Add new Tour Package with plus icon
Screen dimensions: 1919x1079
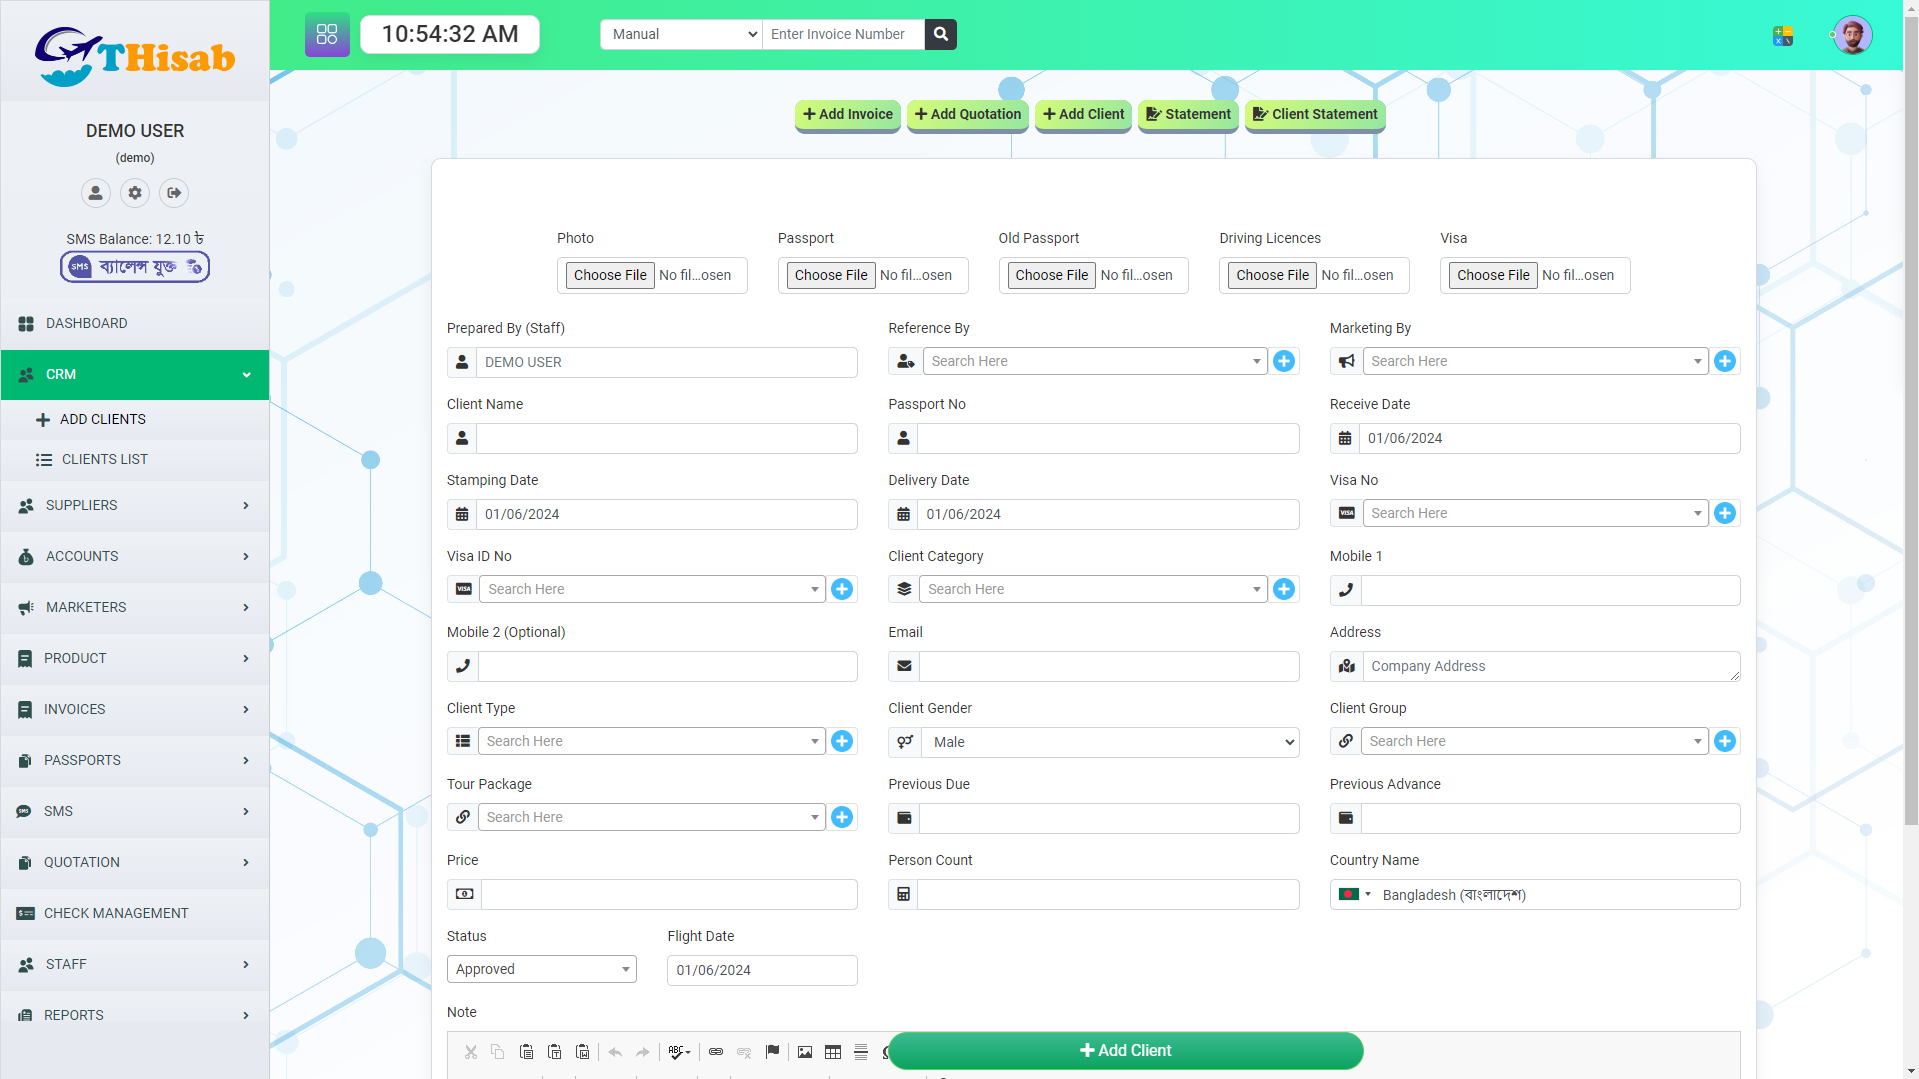point(842,817)
